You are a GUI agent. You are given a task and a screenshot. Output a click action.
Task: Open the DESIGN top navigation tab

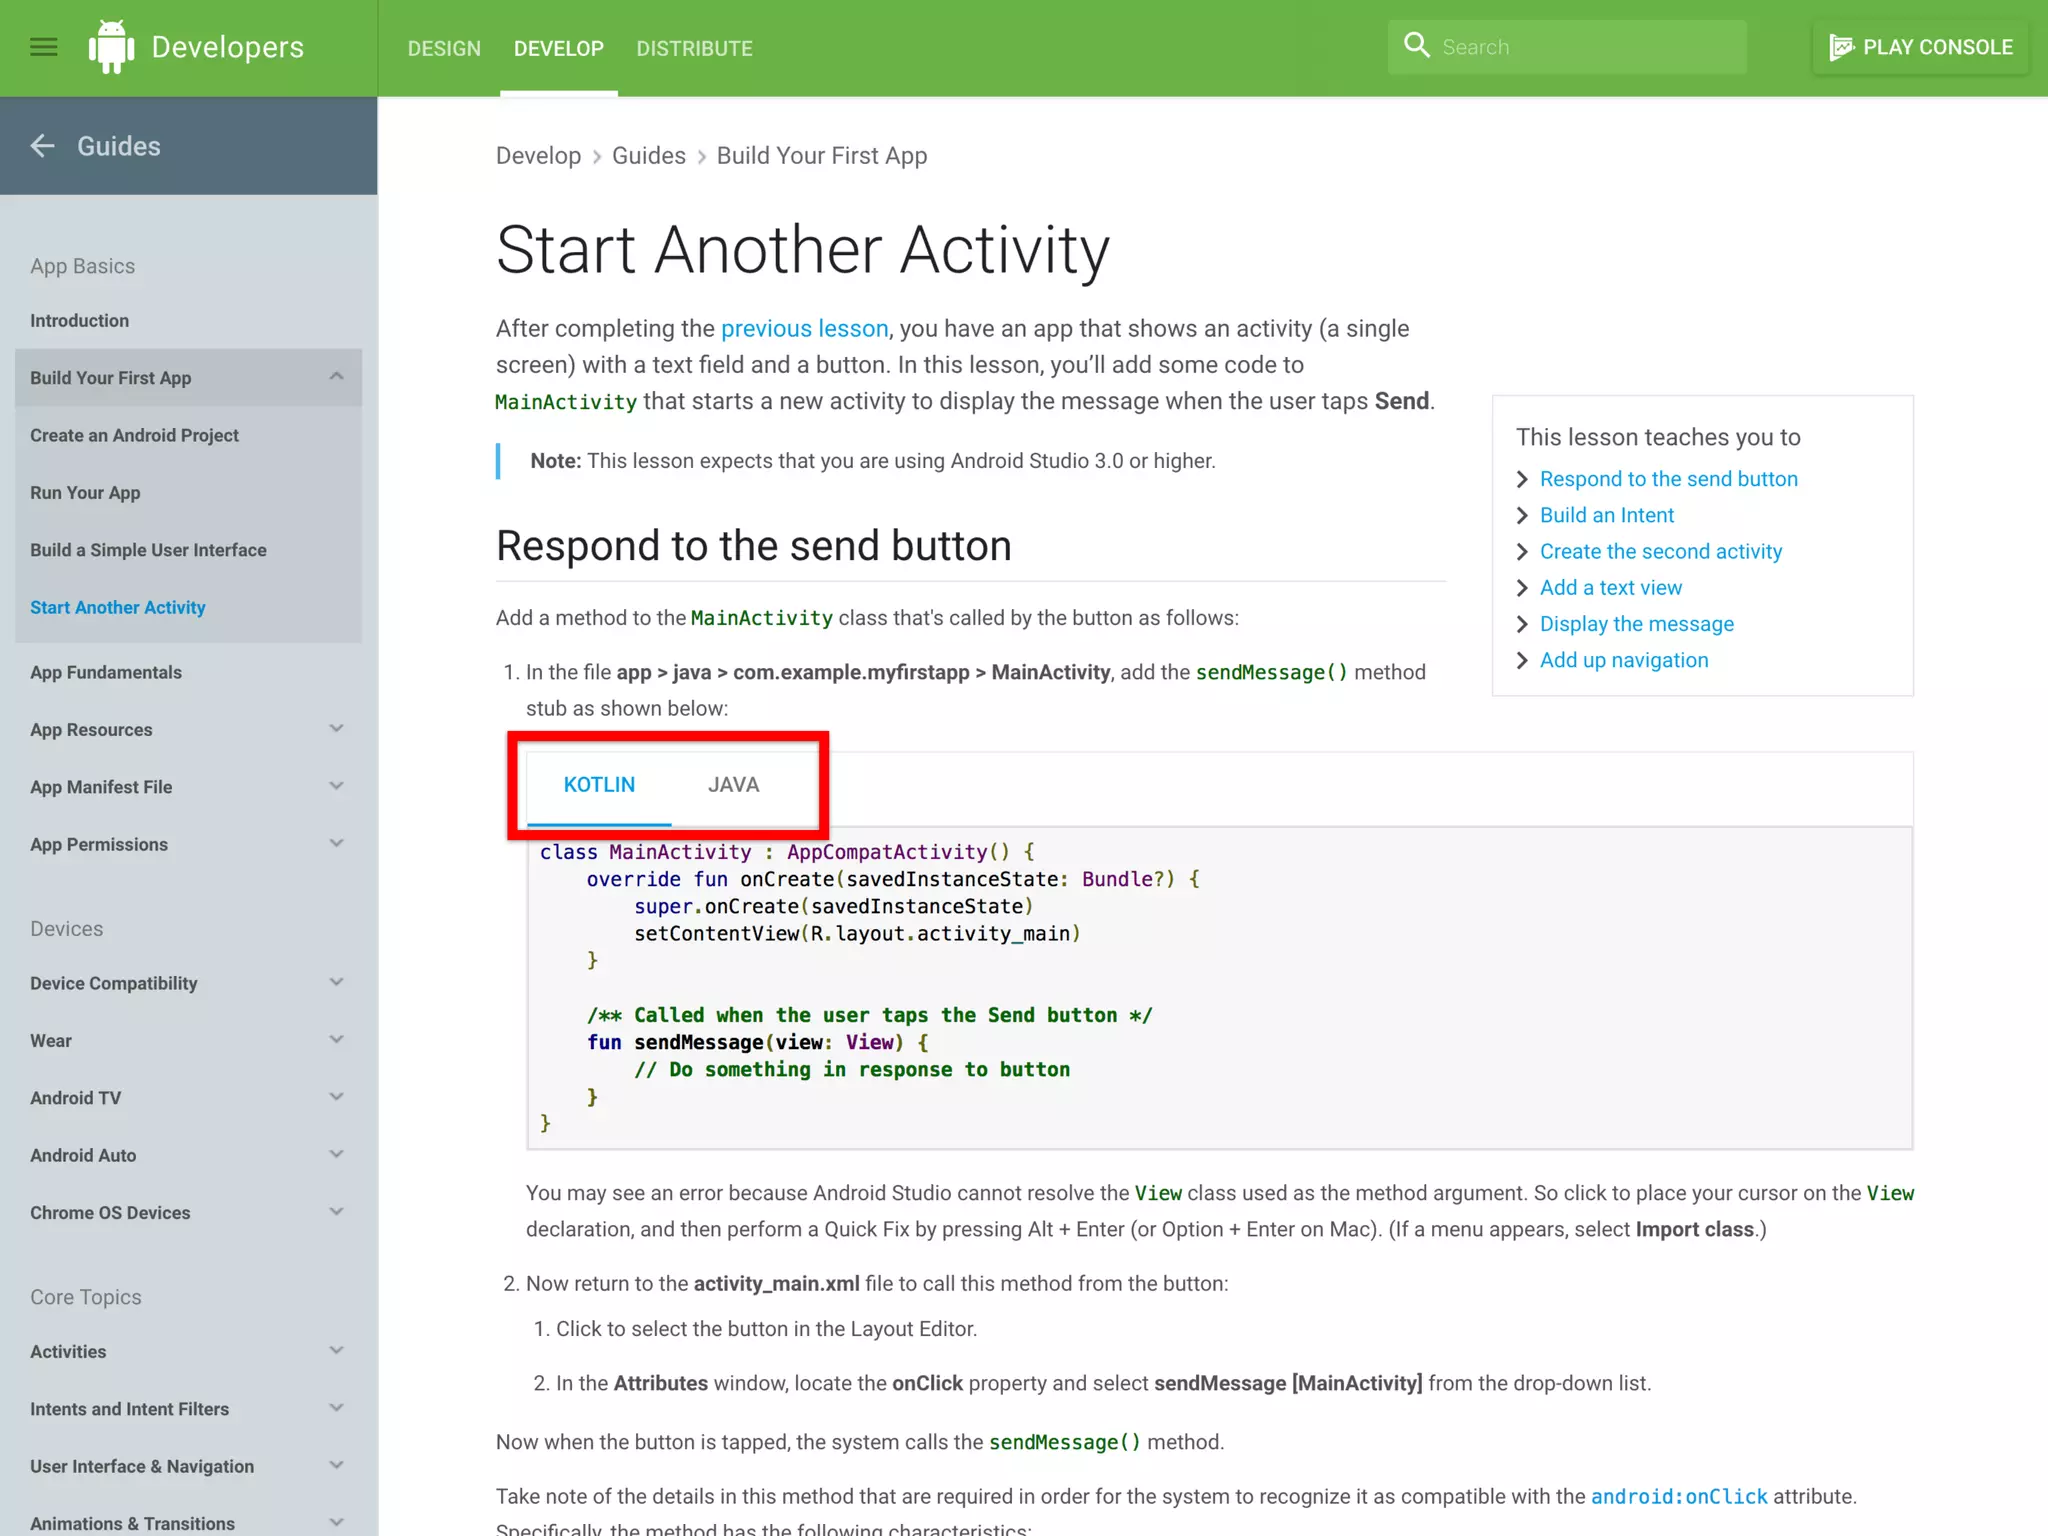click(x=444, y=48)
